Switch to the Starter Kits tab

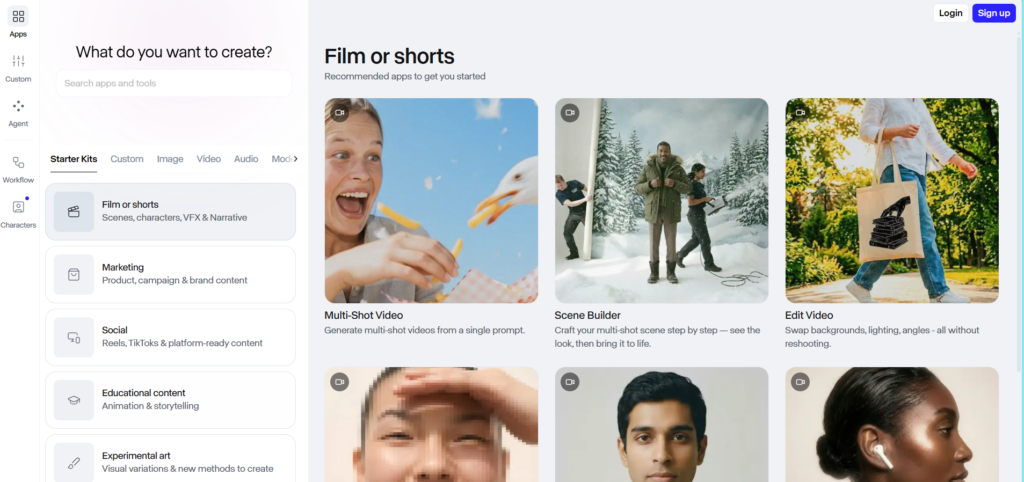(74, 159)
